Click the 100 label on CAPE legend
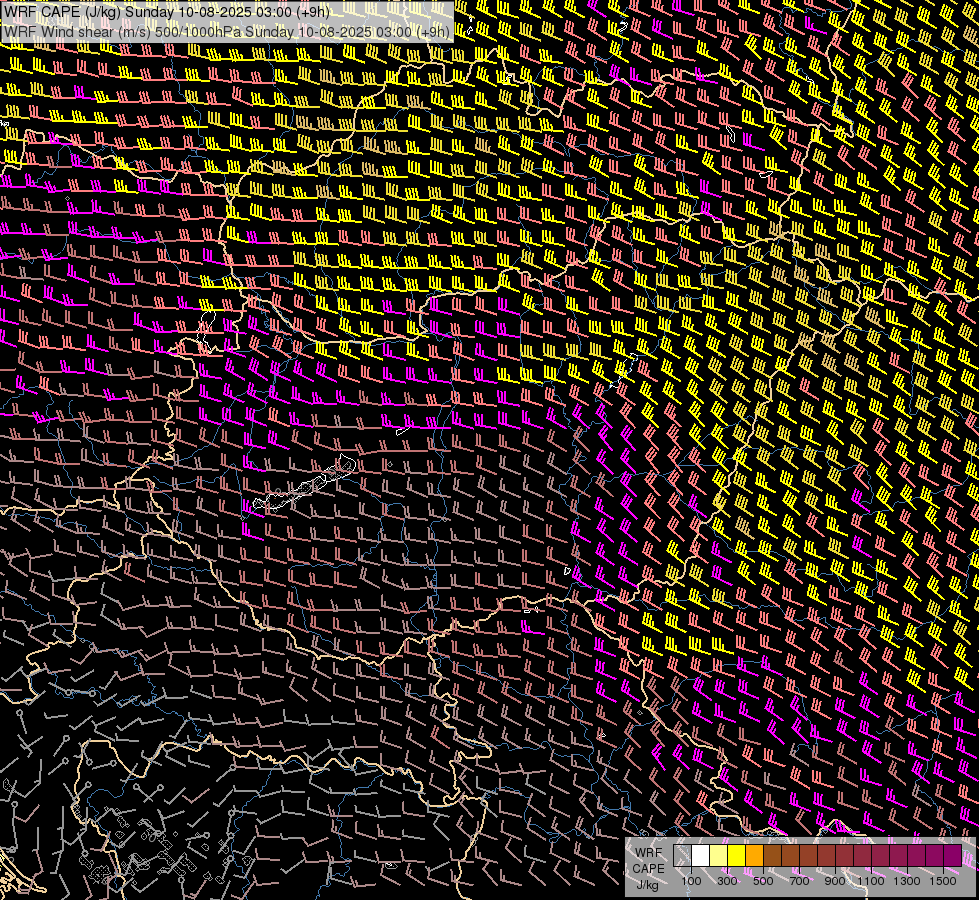This screenshot has width=979, height=900. [x=691, y=881]
